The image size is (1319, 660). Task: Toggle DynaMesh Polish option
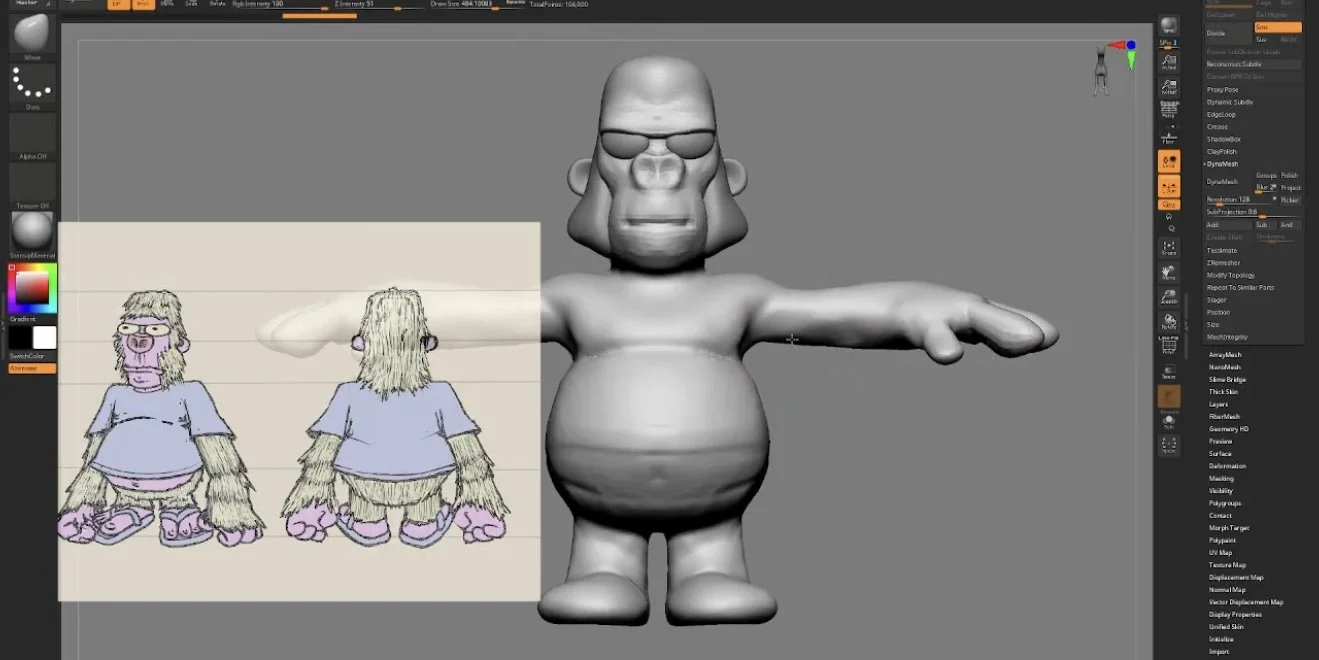tap(1290, 175)
